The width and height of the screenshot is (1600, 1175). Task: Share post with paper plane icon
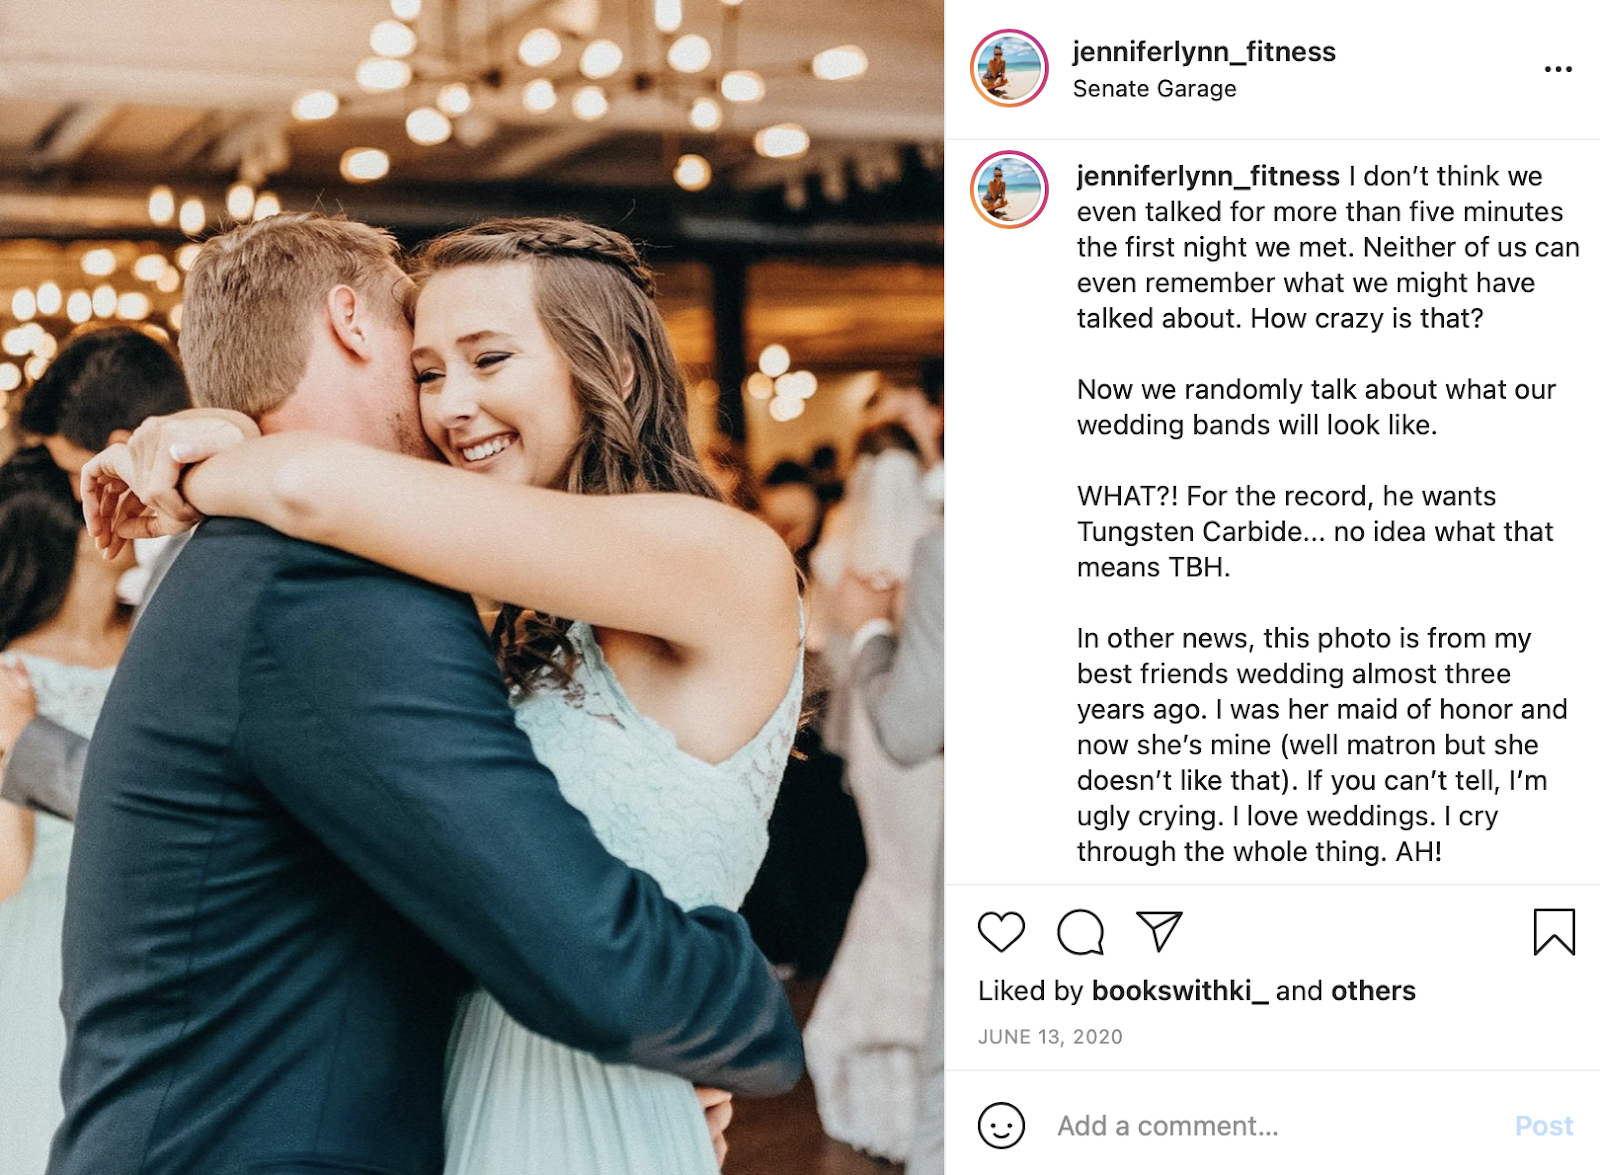[x=1159, y=931]
